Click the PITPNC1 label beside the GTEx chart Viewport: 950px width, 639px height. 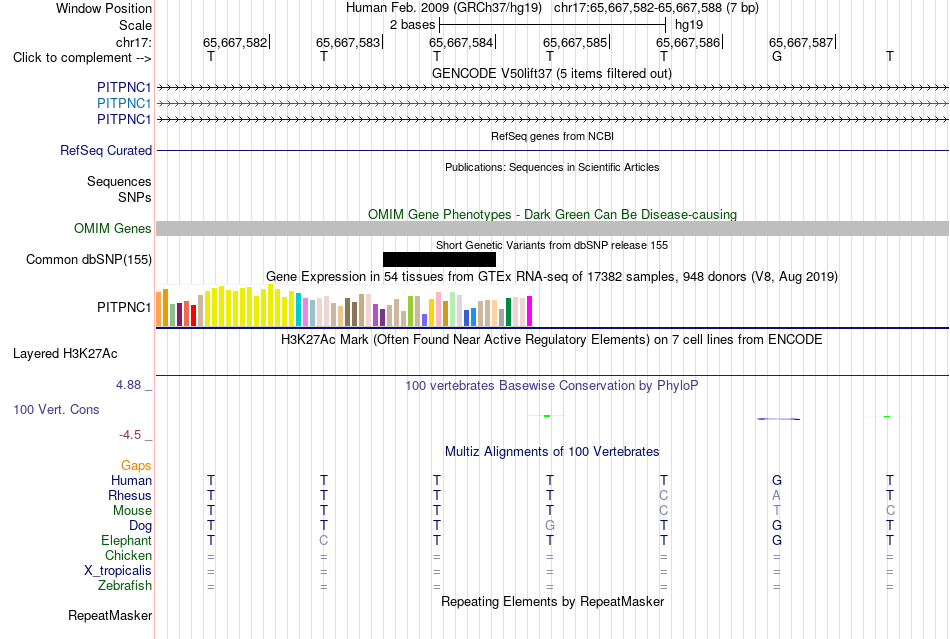[x=124, y=308]
